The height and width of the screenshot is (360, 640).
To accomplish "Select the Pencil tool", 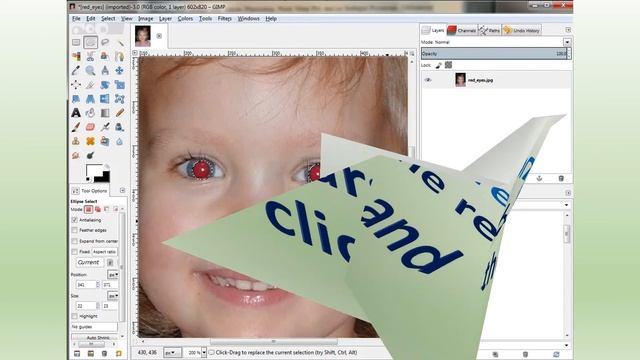I will (x=120, y=113).
